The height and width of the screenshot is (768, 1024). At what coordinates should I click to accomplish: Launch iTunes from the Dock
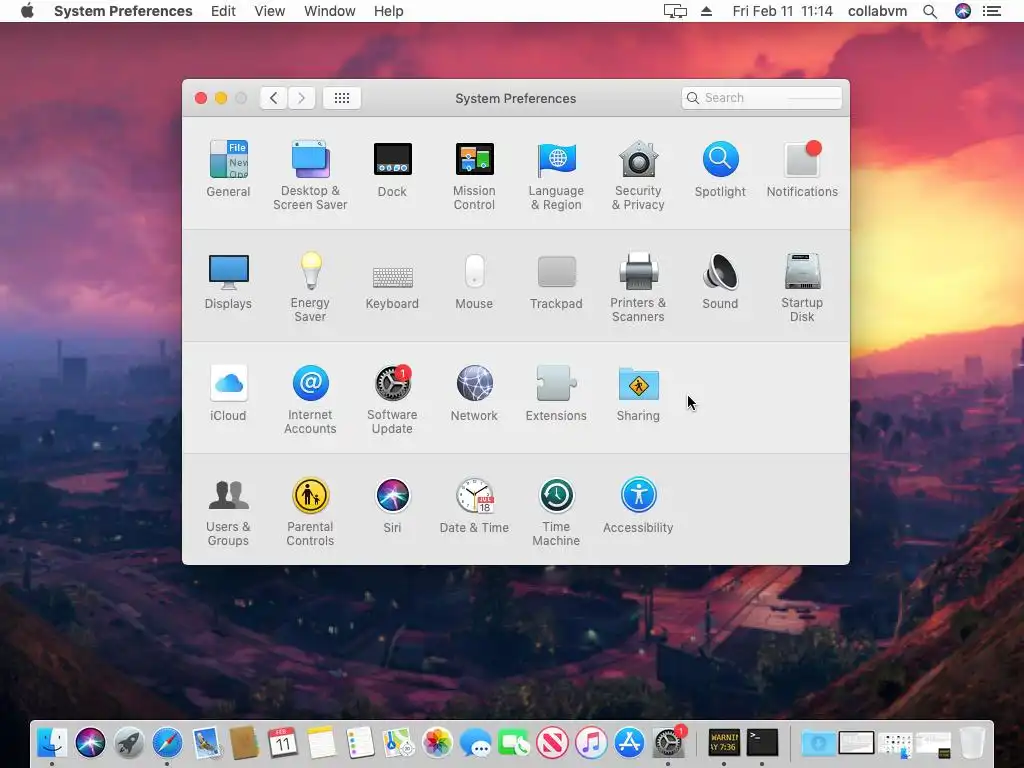pos(591,743)
